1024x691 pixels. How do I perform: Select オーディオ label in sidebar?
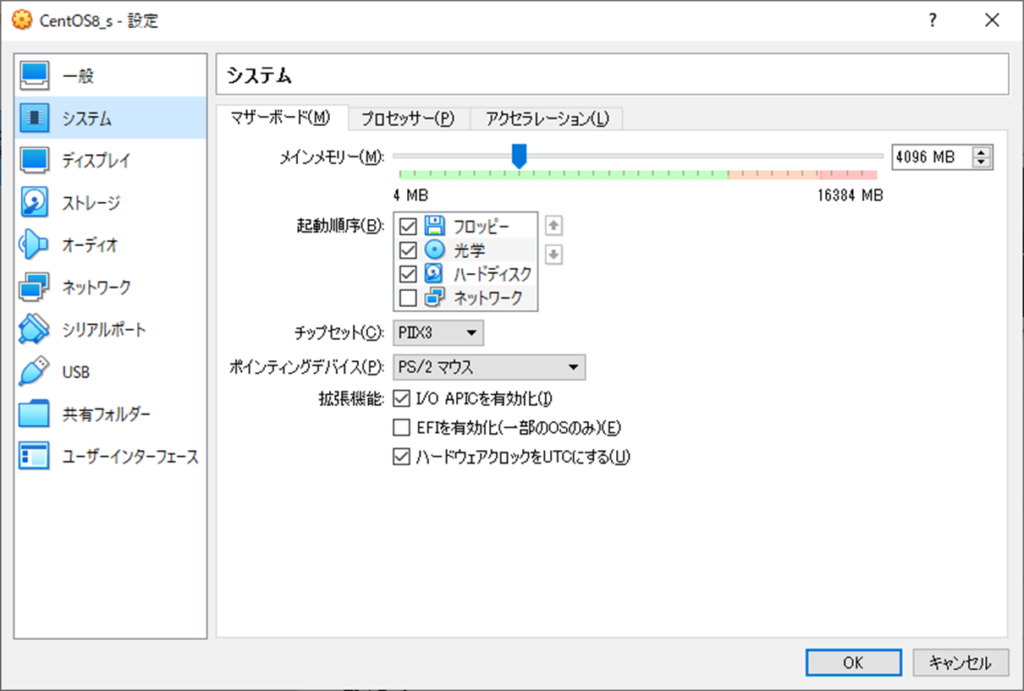(90, 245)
